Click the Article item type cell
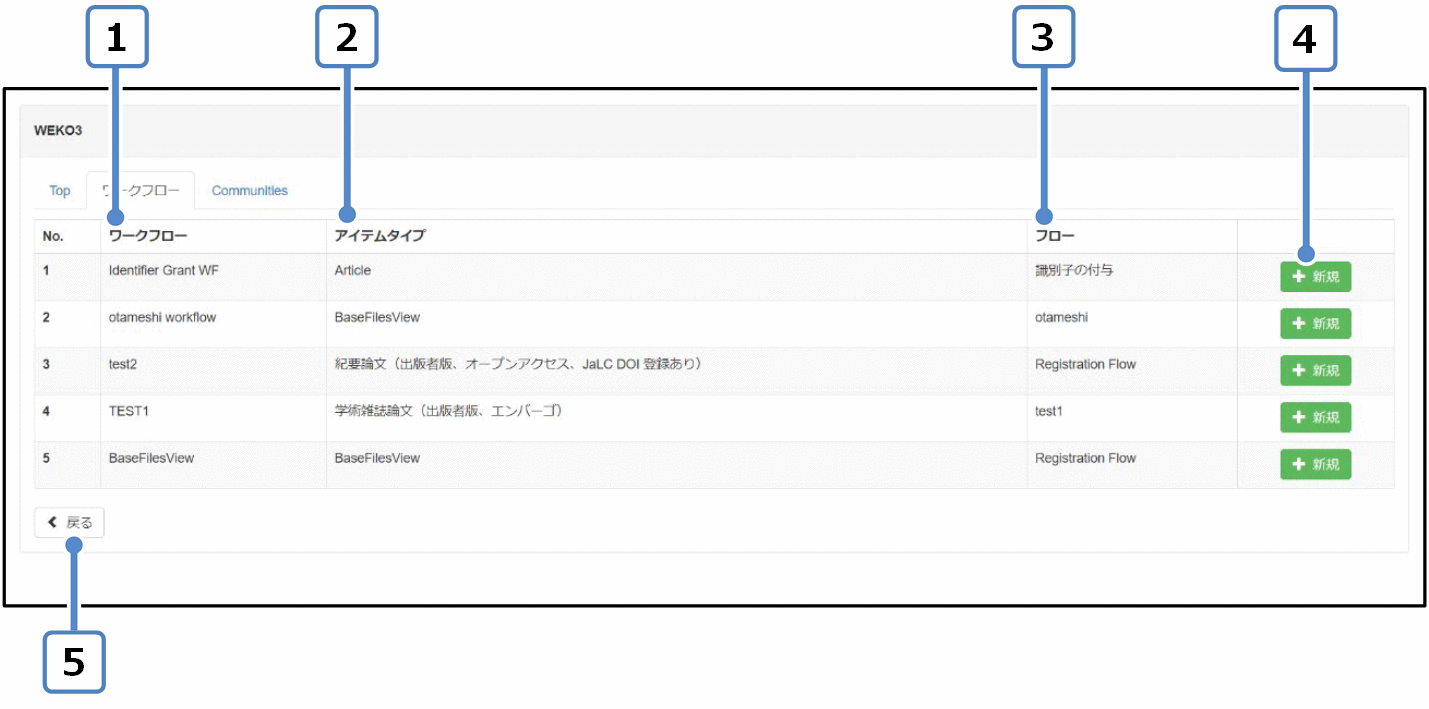 [x=353, y=270]
